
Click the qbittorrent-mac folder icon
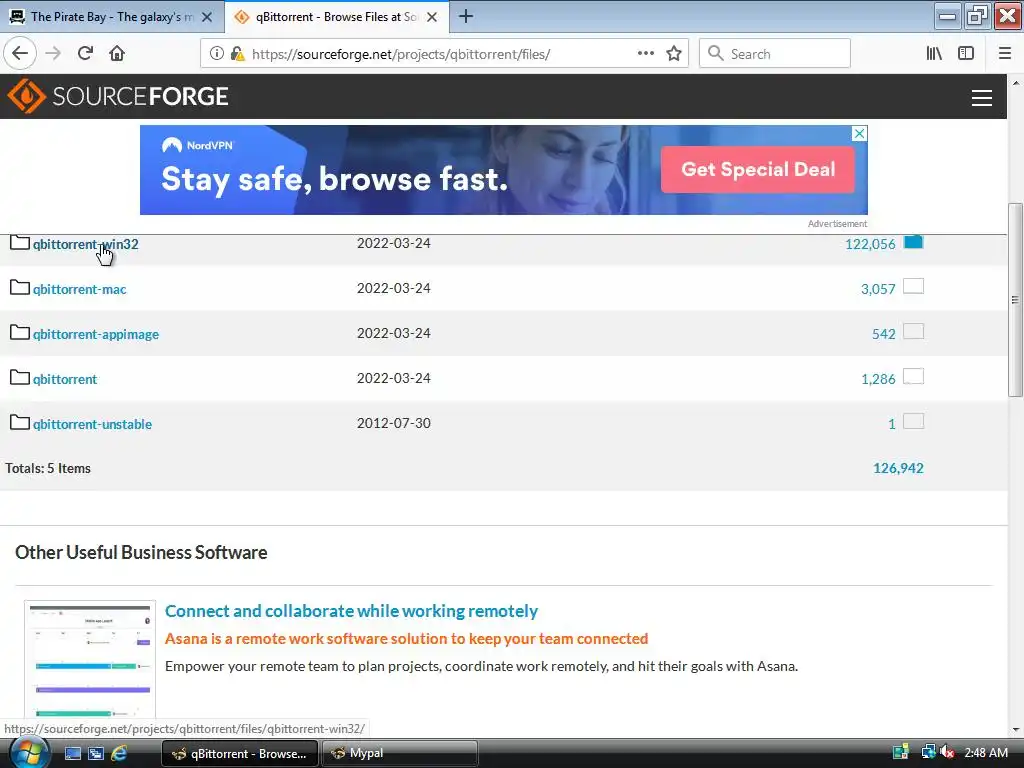pos(20,288)
